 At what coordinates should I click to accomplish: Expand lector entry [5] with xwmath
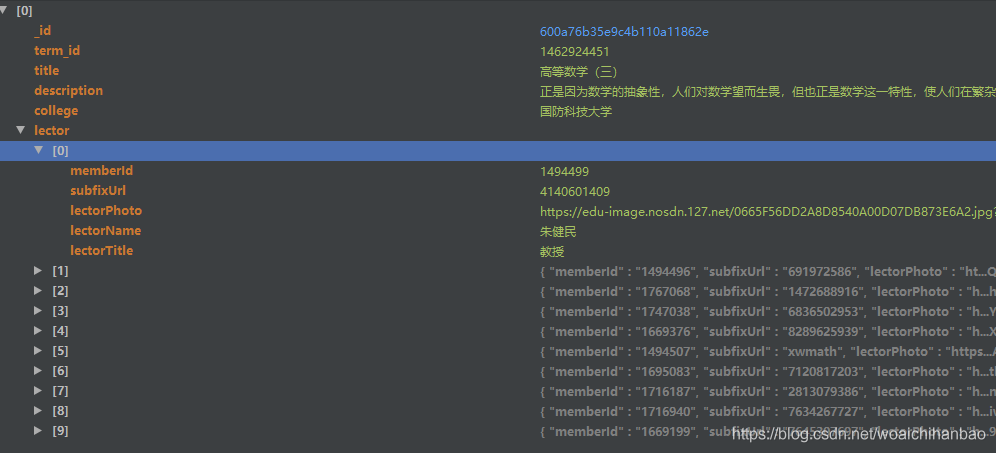click(x=38, y=351)
